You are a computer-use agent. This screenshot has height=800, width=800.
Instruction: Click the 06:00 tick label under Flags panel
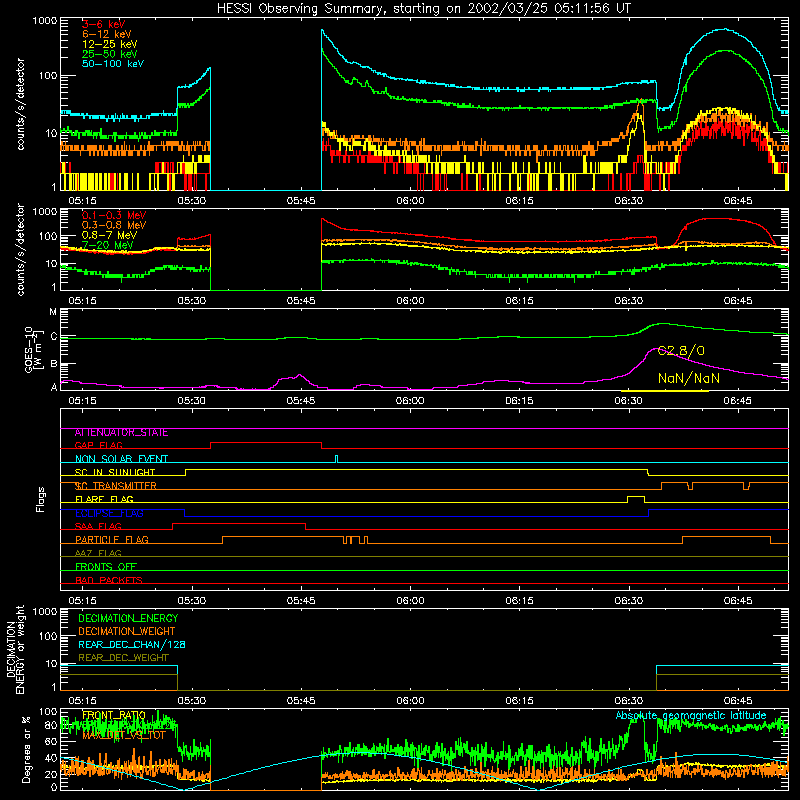click(x=410, y=600)
